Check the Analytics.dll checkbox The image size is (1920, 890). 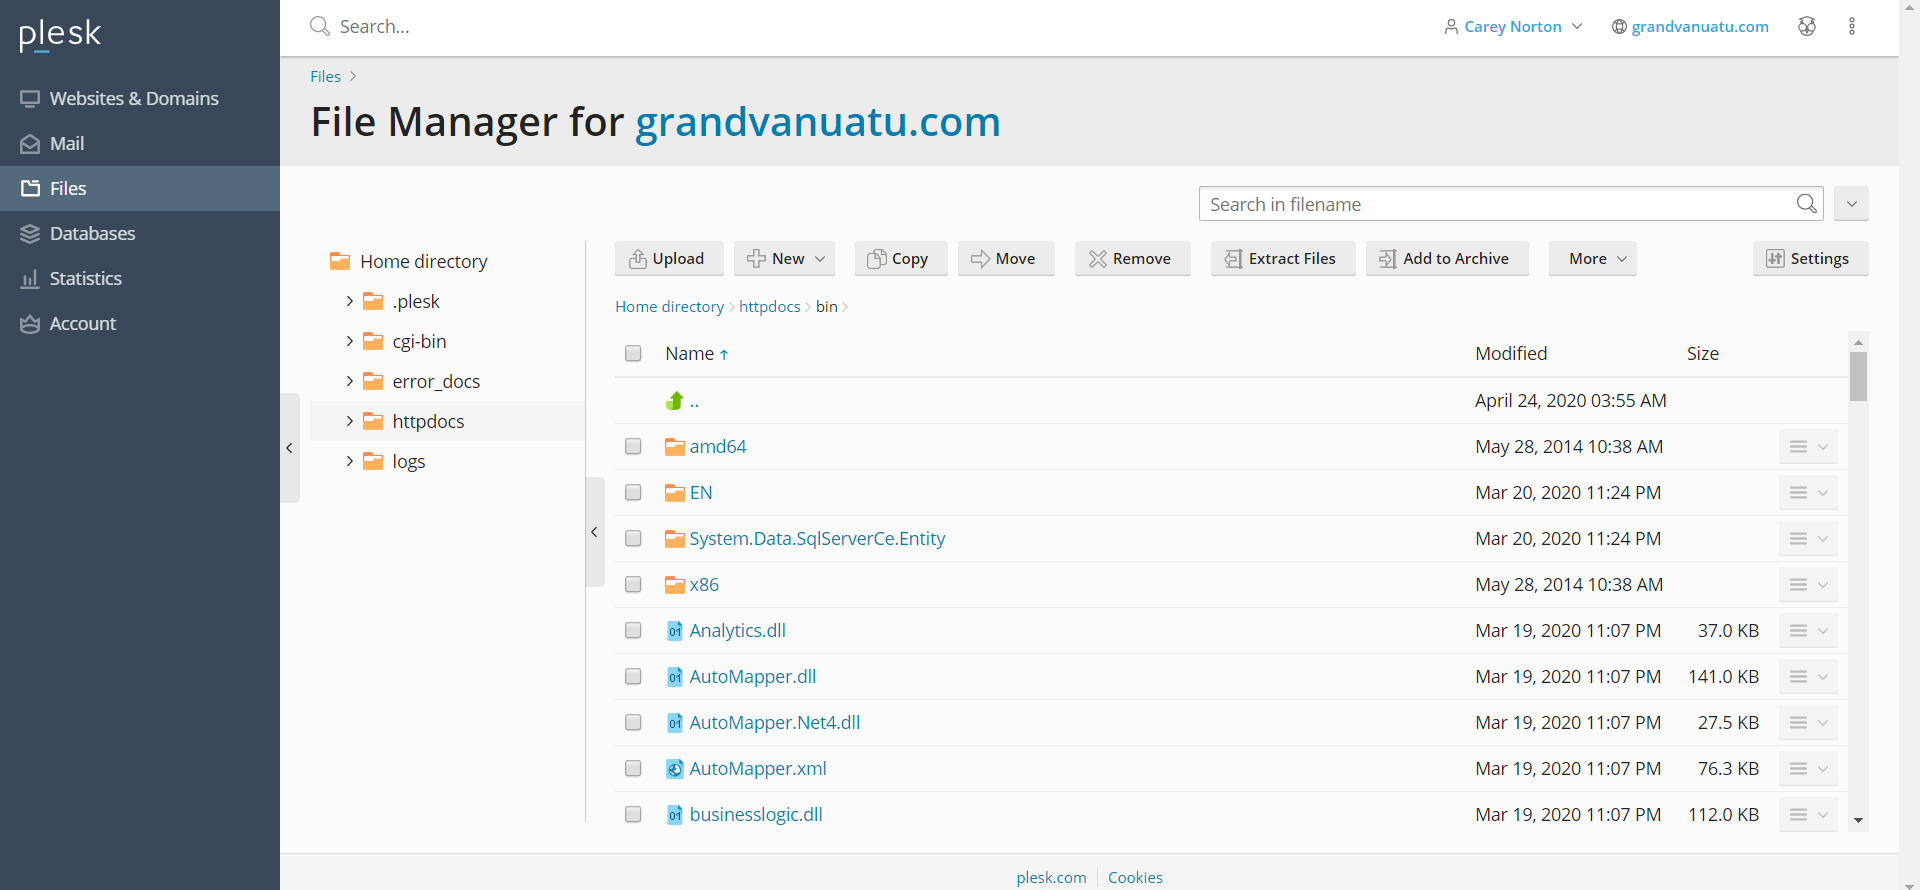click(633, 630)
